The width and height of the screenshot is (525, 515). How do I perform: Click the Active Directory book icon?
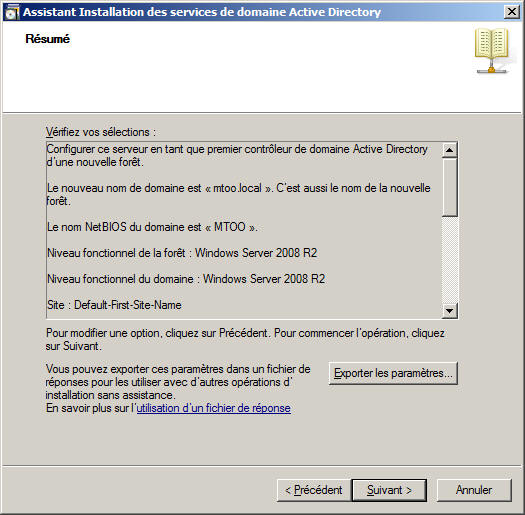[492, 51]
